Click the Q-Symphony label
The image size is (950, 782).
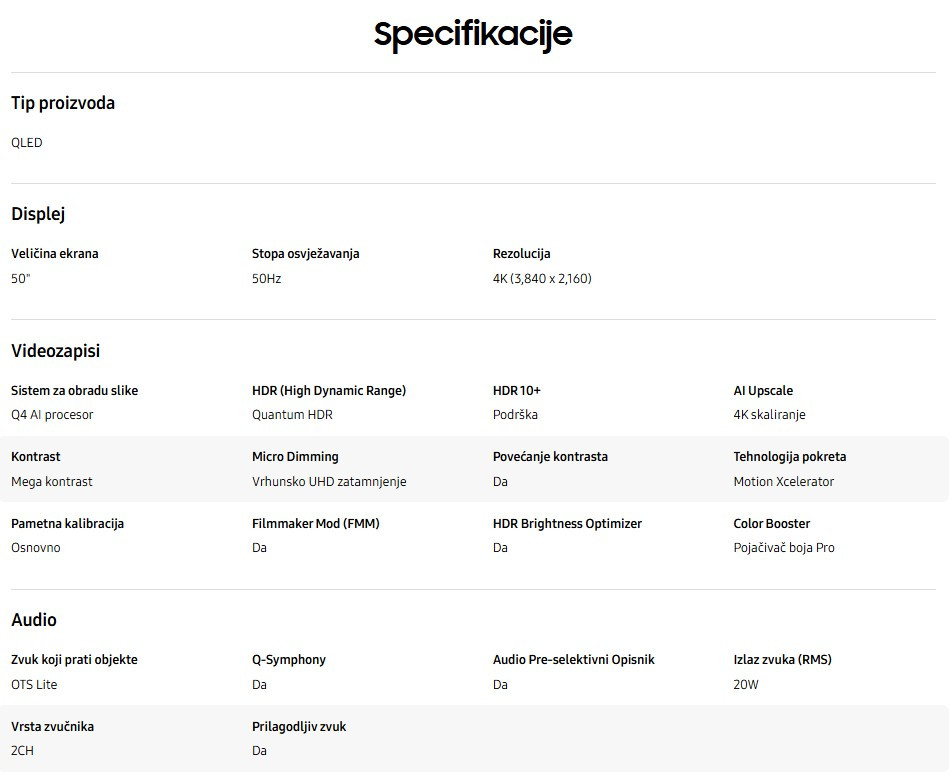[289, 660]
